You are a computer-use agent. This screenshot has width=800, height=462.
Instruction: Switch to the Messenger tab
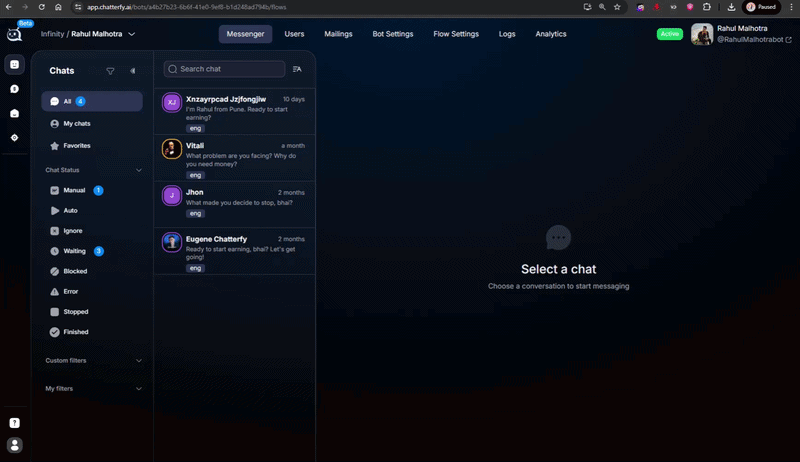[245, 34]
